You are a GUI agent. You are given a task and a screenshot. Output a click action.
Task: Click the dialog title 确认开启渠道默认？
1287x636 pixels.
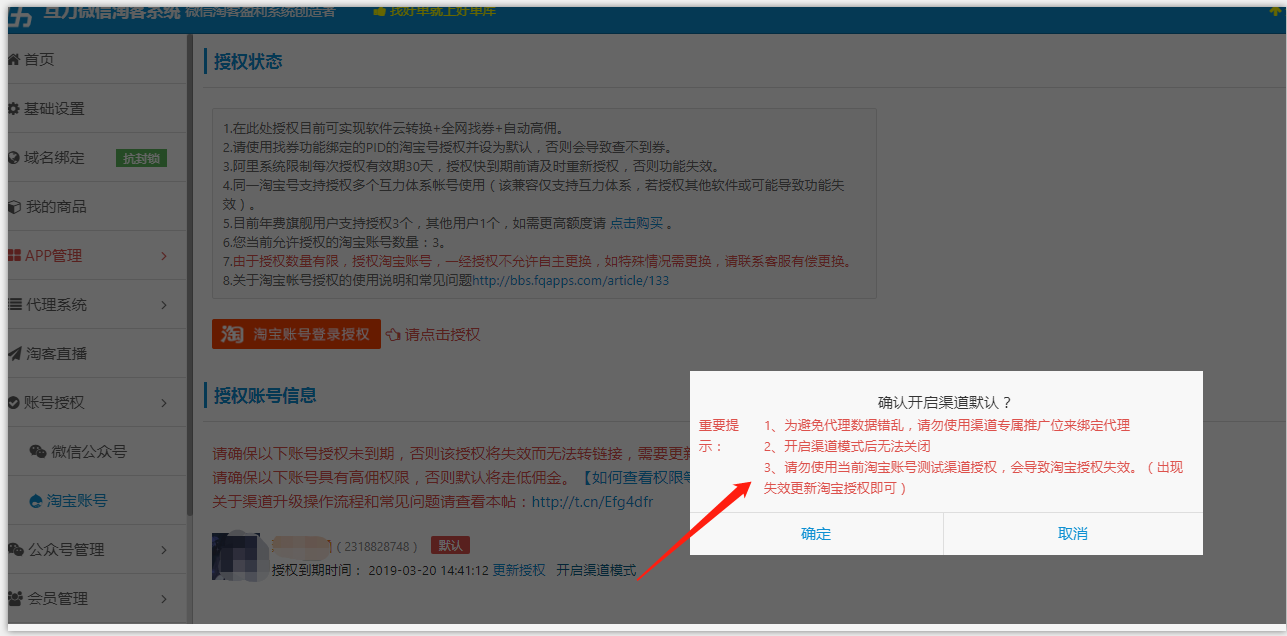click(x=945, y=403)
